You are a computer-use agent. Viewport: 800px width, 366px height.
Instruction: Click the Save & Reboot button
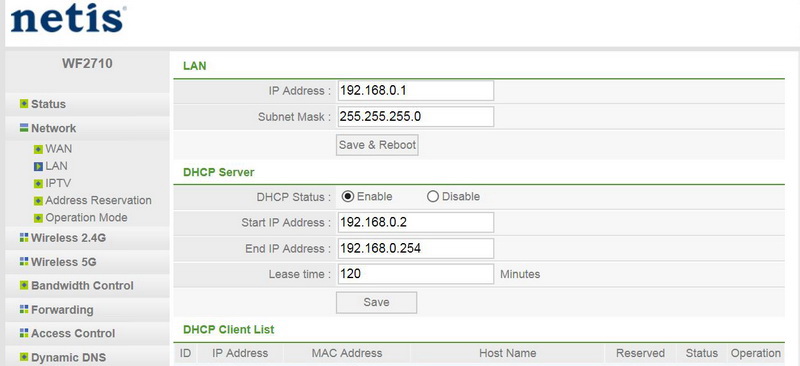pyautogui.click(x=377, y=145)
